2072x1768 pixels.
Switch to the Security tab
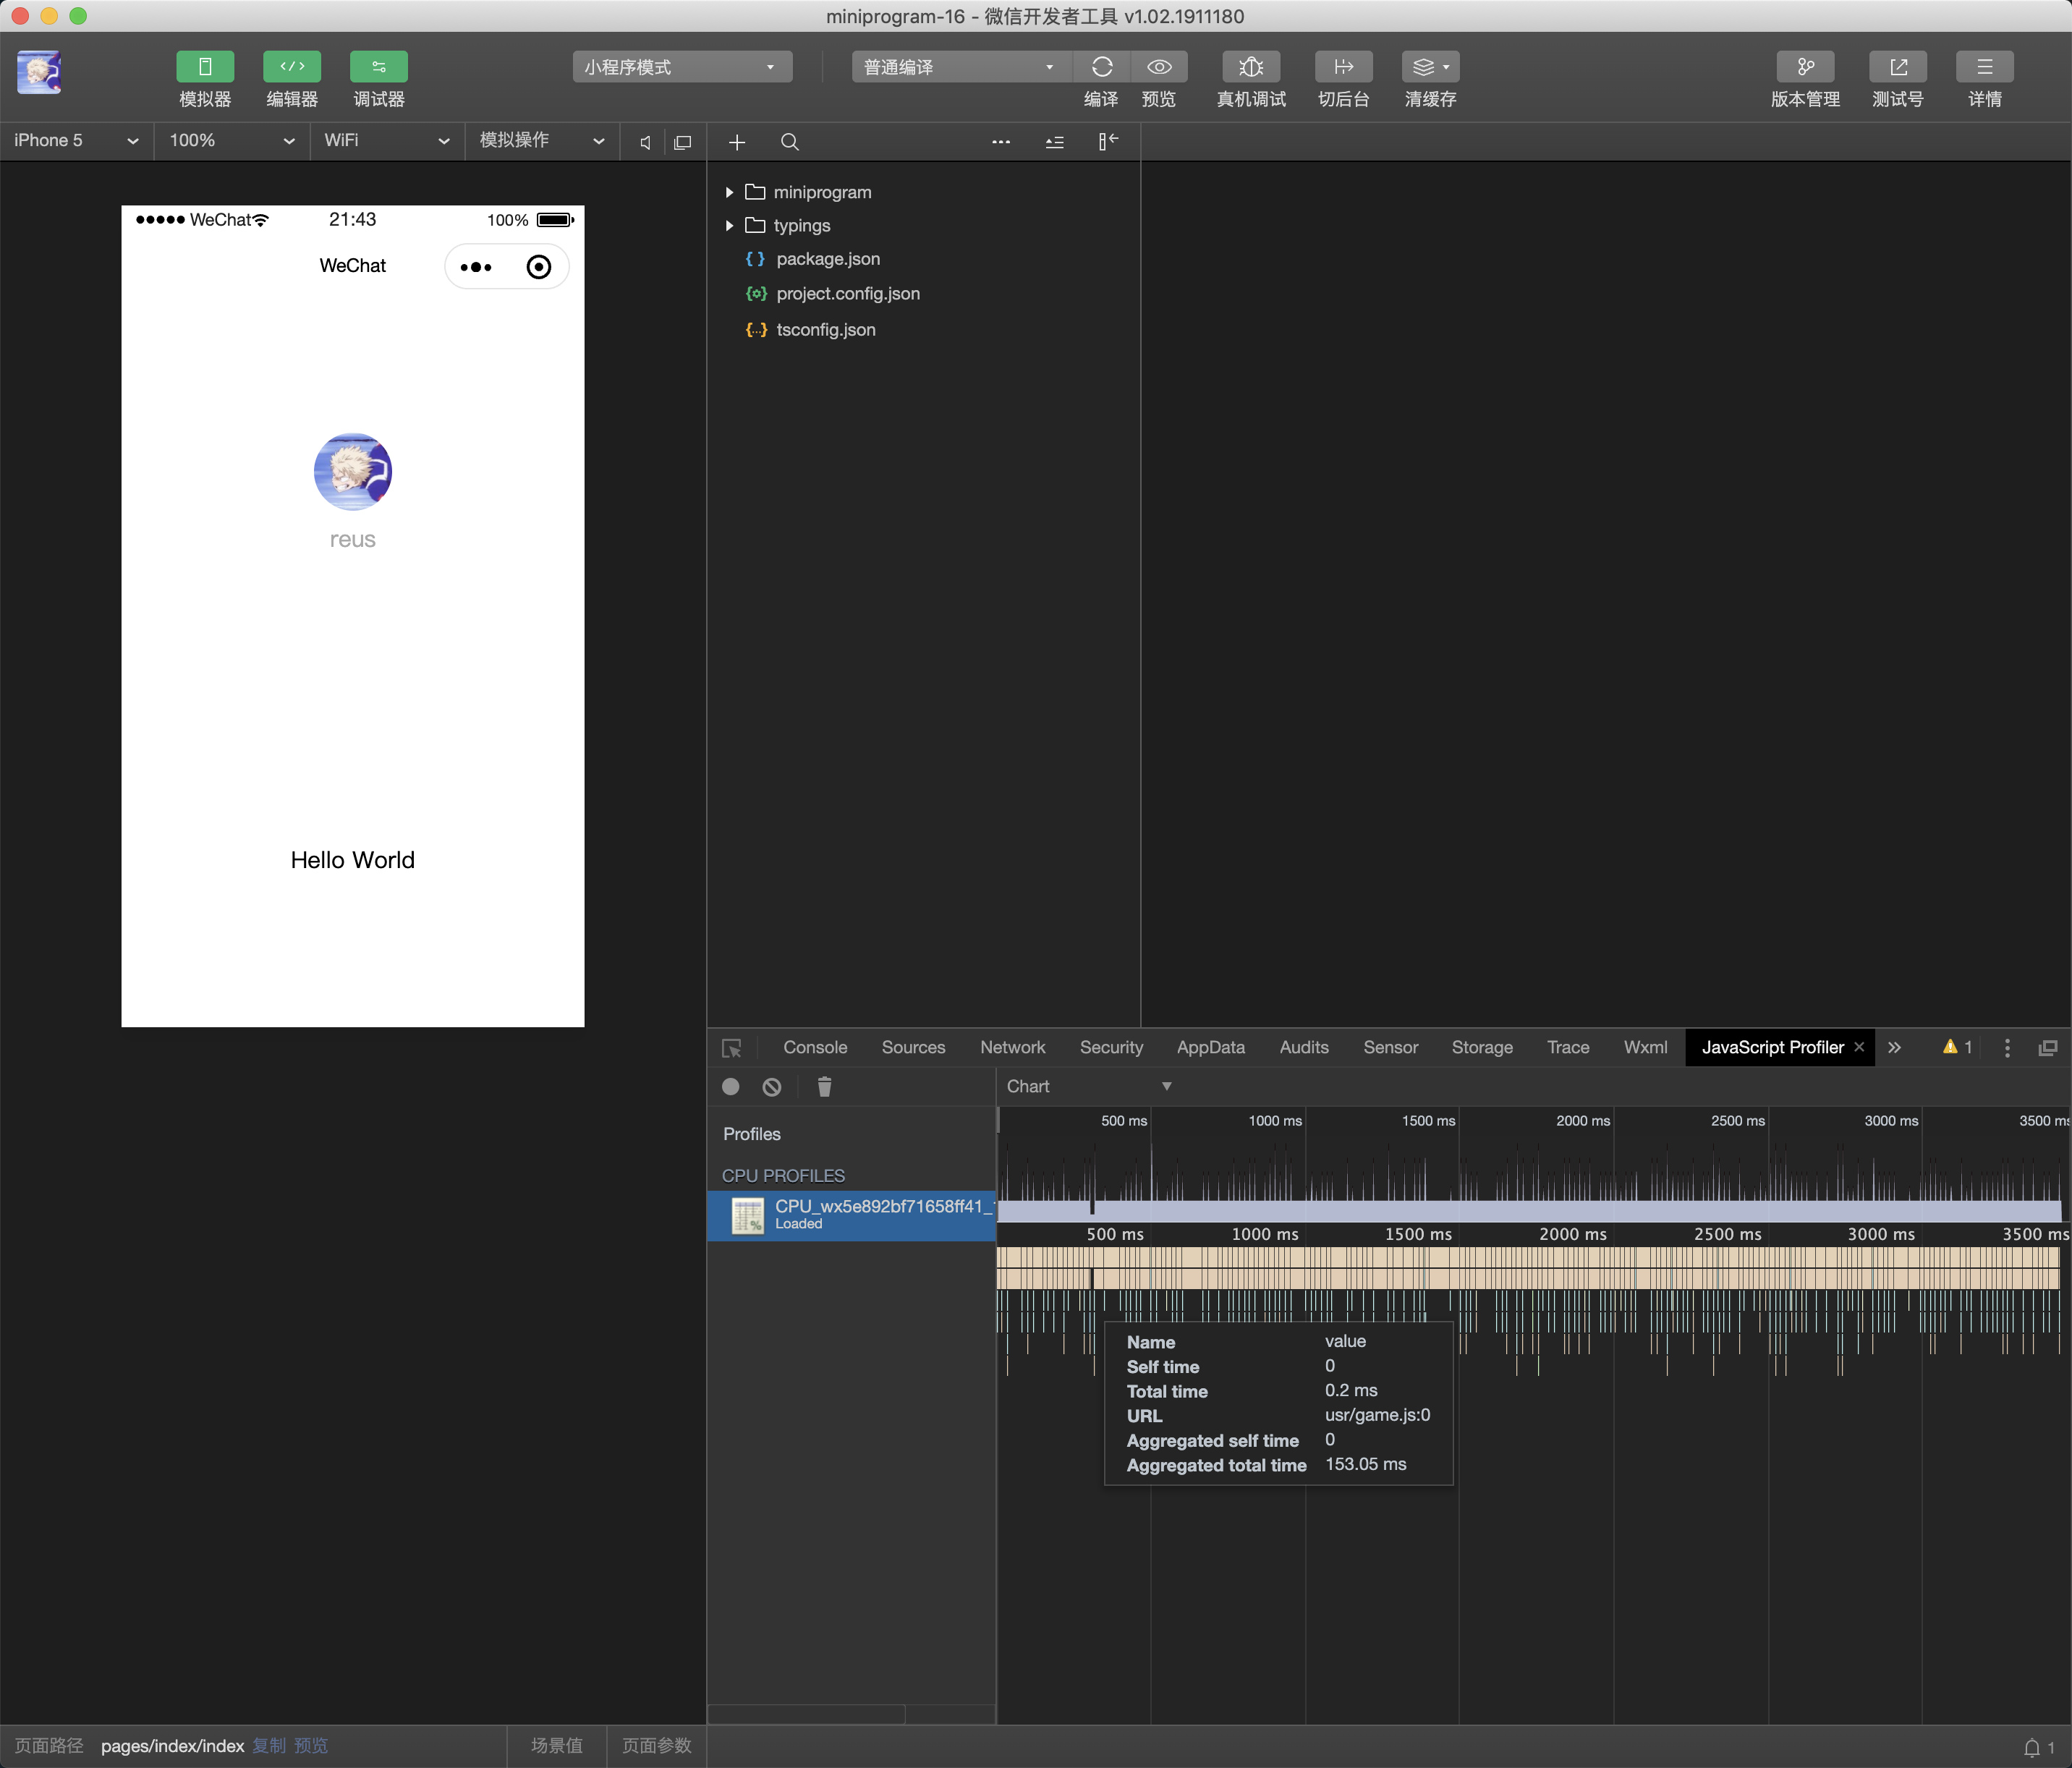(x=1111, y=1047)
